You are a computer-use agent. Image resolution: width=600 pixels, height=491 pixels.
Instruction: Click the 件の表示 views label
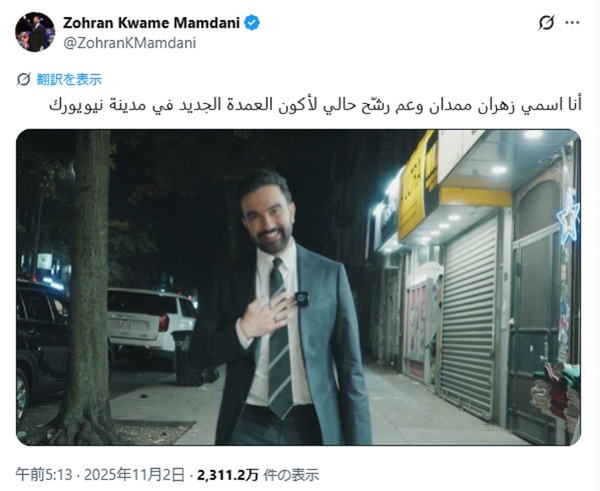(x=291, y=475)
